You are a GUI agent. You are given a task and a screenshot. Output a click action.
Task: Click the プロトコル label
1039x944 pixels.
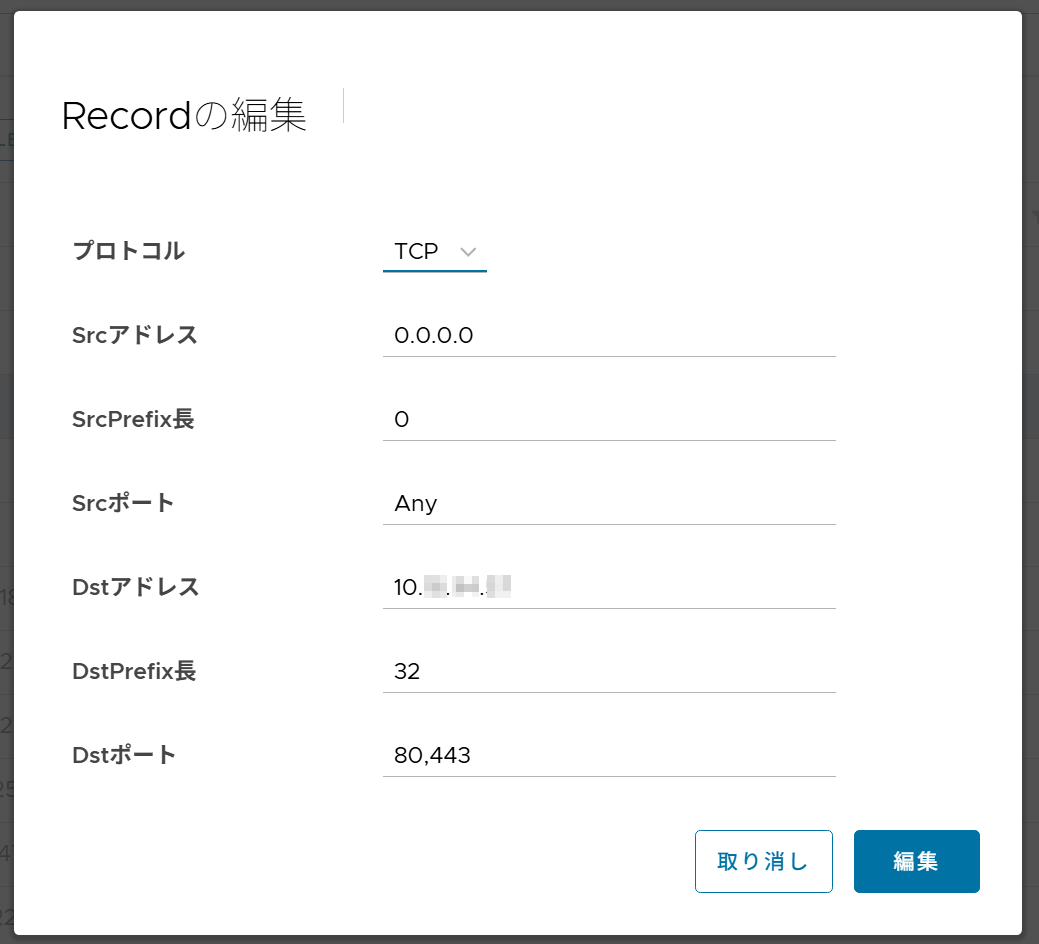click(128, 251)
